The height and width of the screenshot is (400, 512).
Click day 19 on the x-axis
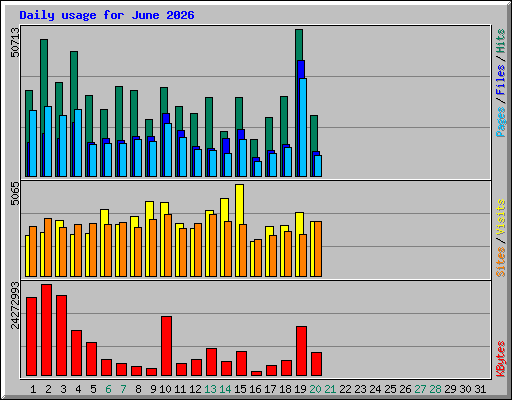tap(300, 389)
